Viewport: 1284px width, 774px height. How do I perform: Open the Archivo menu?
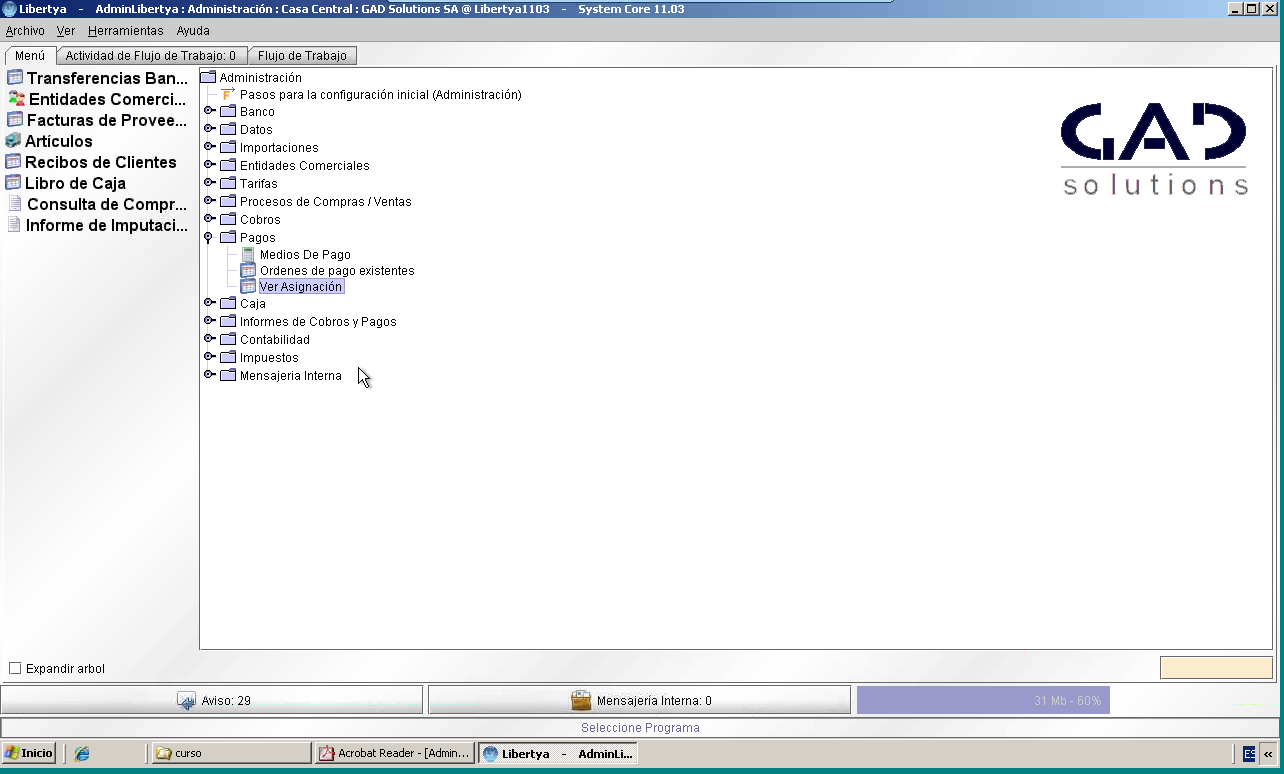[x=25, y=31]
